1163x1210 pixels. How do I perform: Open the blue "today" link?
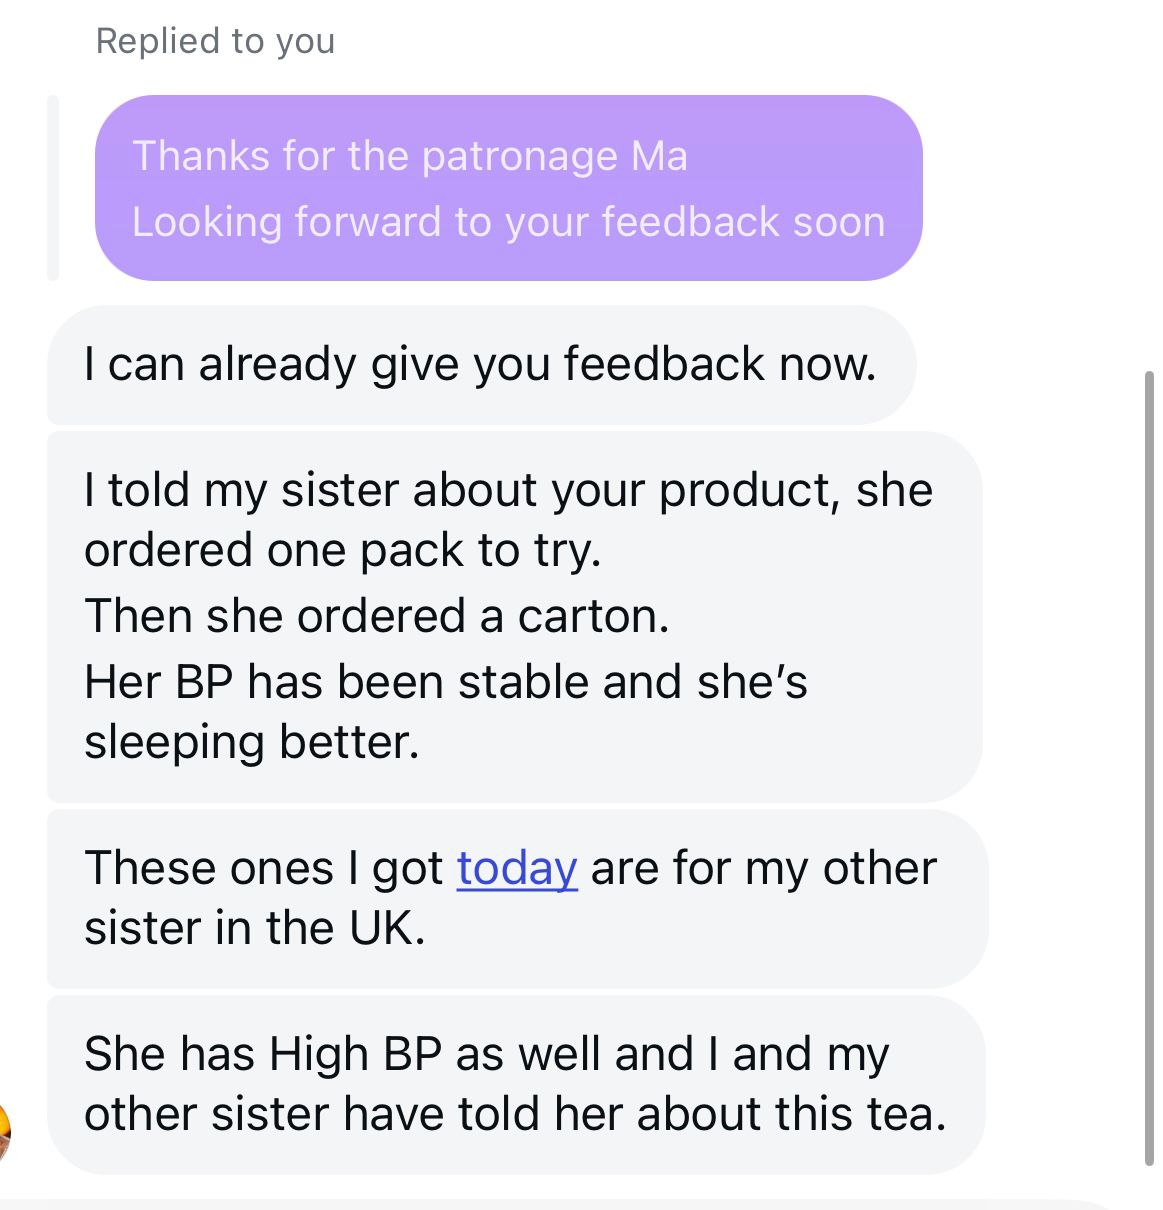tap(516, 868)
